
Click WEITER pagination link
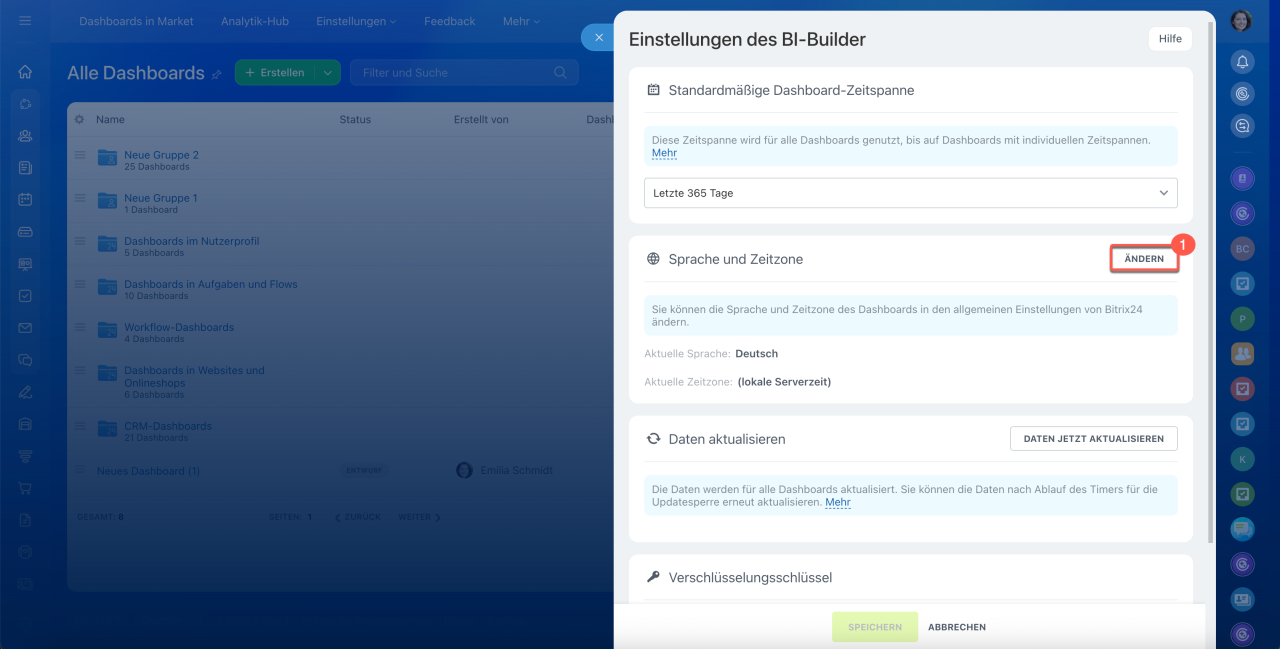pos(419,517)
